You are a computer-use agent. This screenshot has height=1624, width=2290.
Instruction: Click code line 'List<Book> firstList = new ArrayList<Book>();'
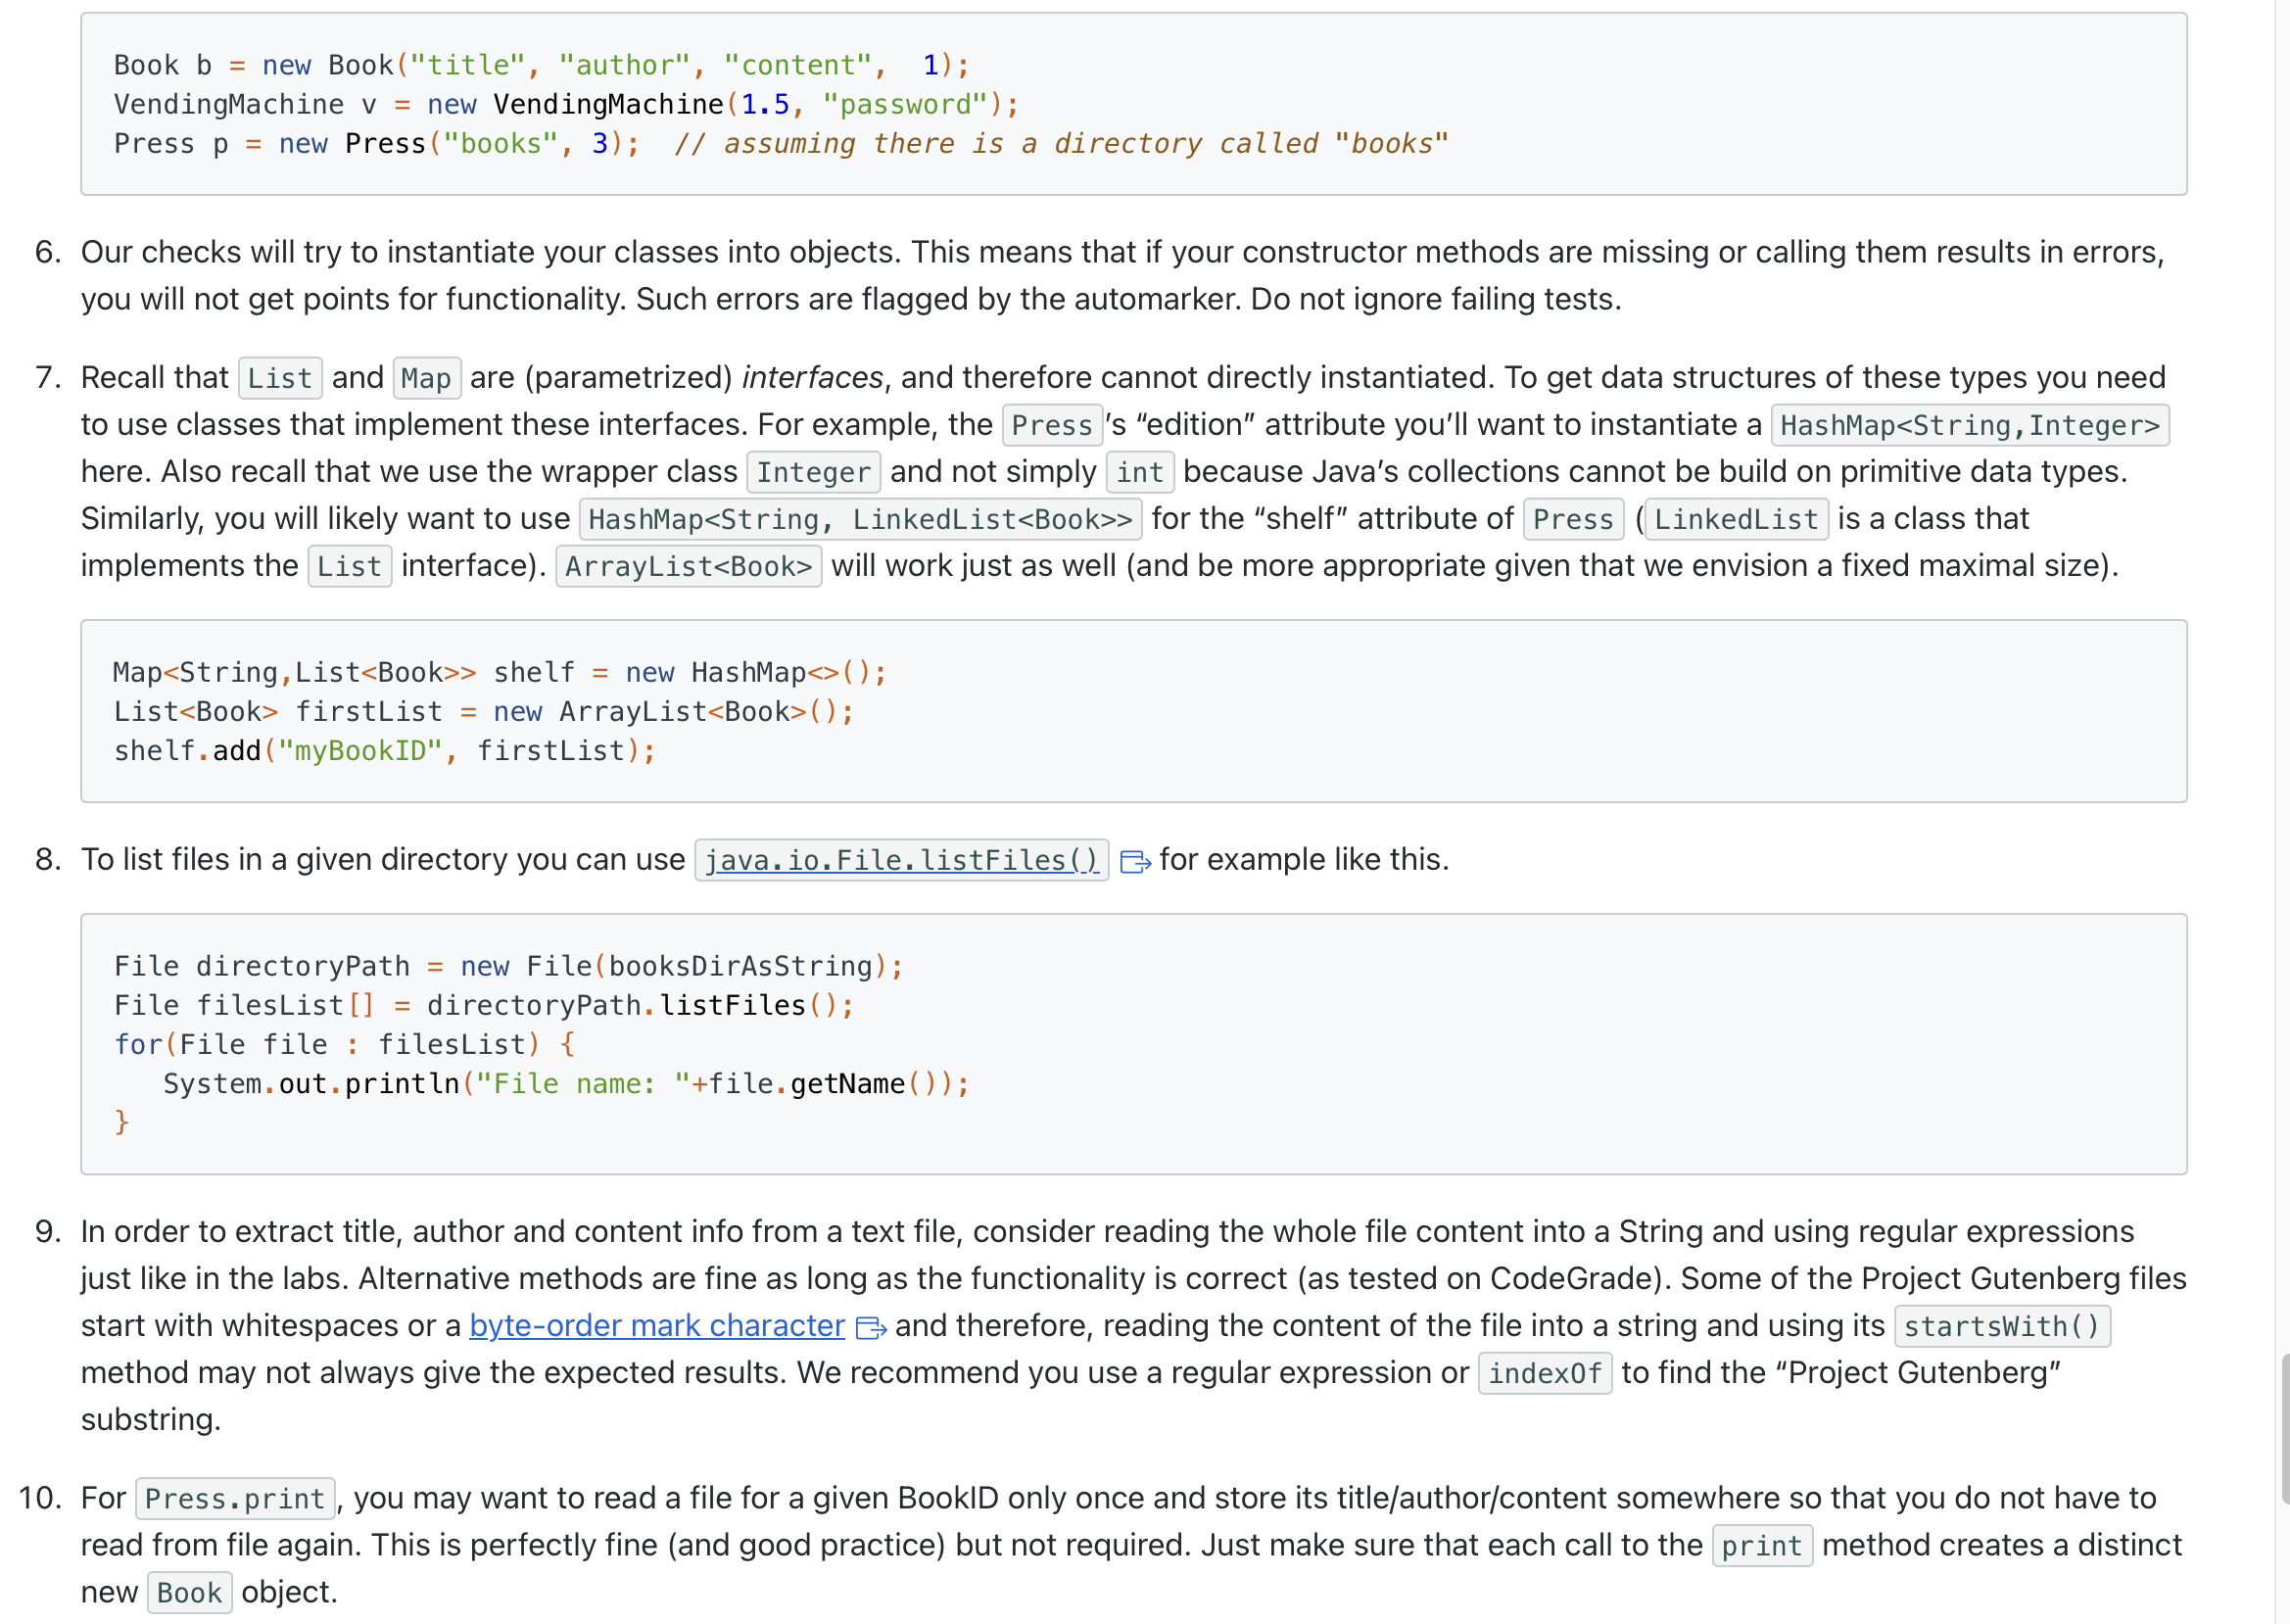(x=484, y=711)
